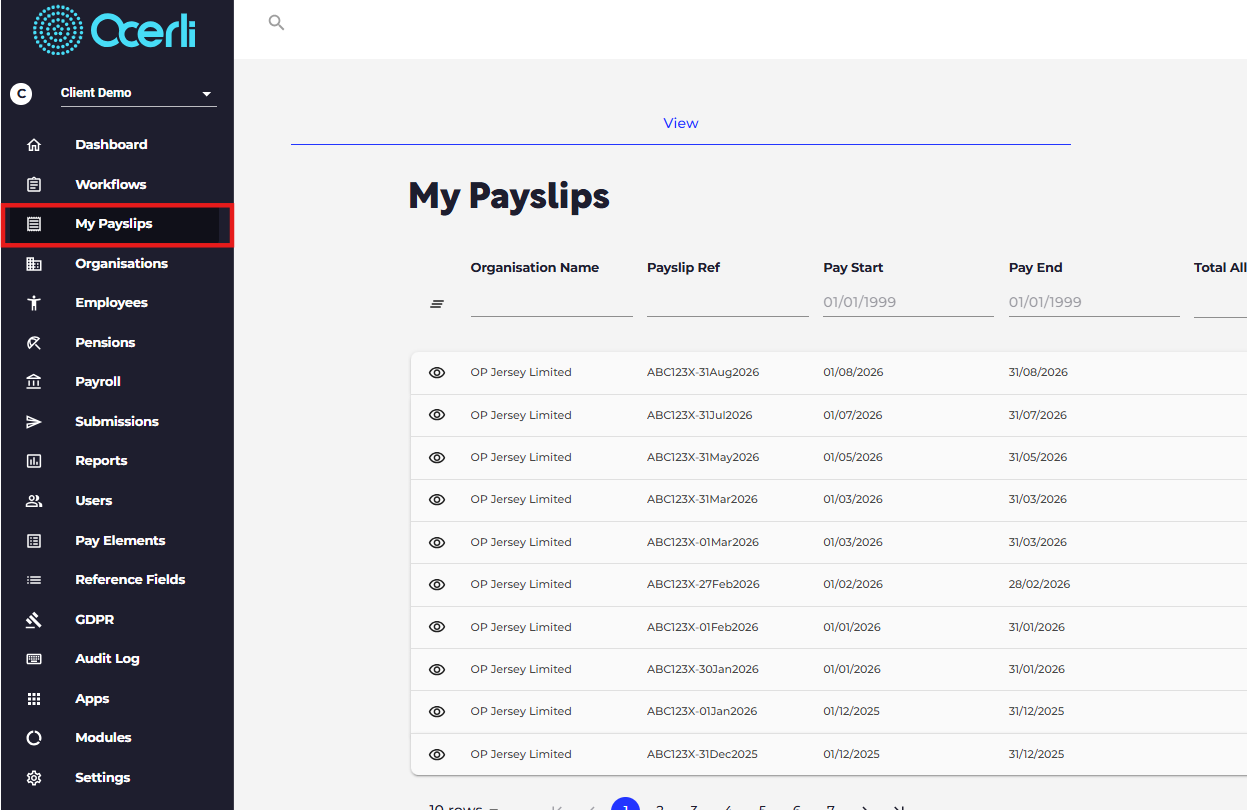Viewport: 1247px width, 810px height.
Task: Open the search magnifier icon
Action: [x=277, y=22]
